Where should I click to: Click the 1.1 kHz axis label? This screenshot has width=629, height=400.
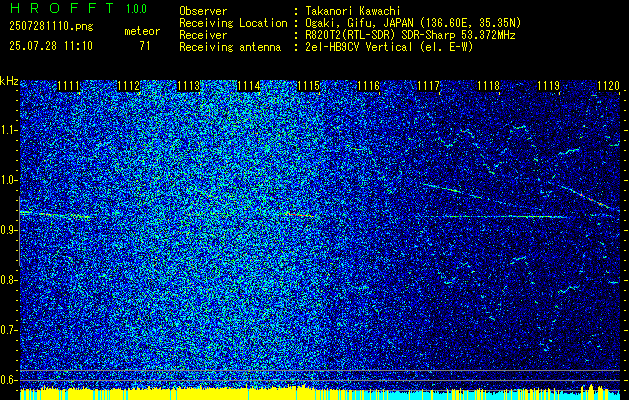[x=8, y=130]
